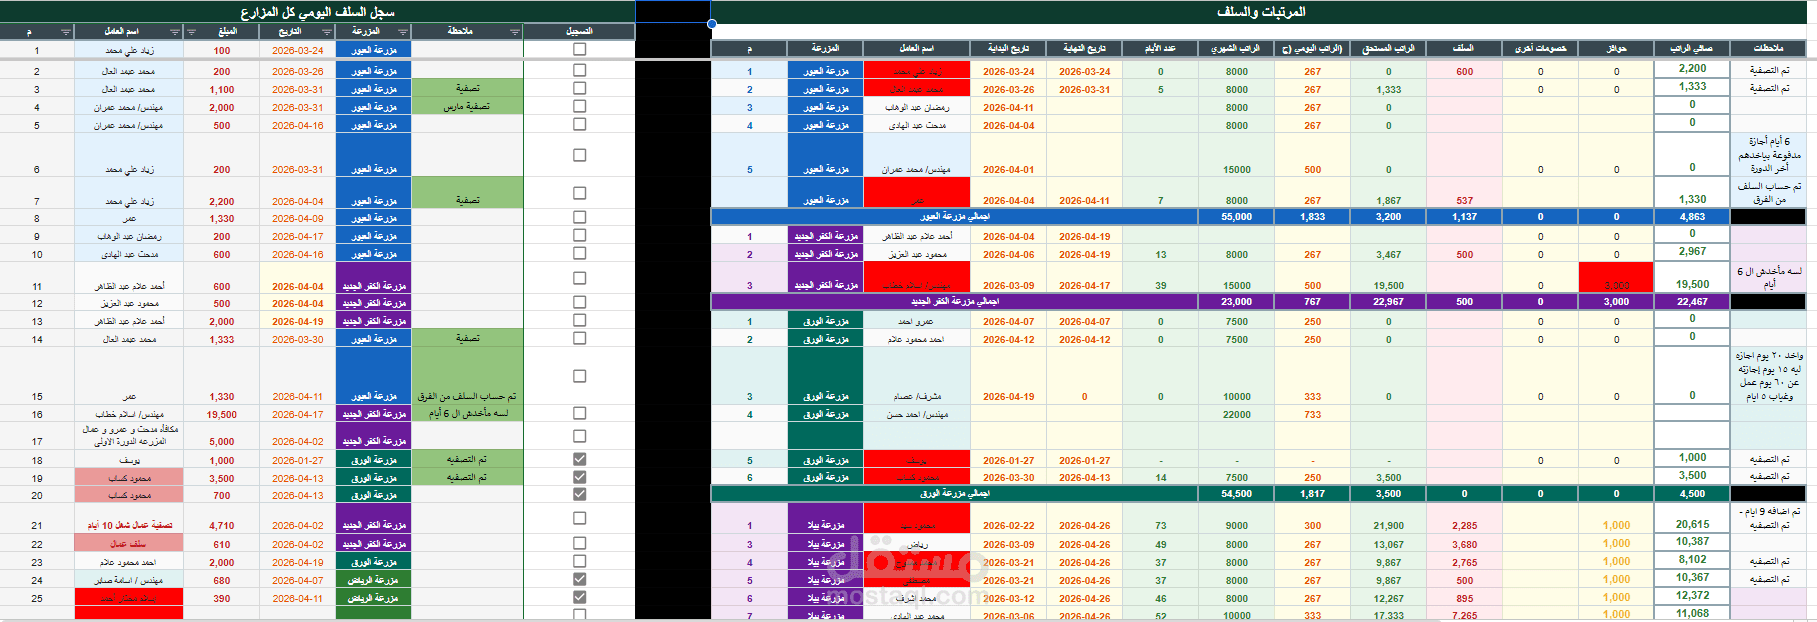Select the مكافأة مدحت و عمرو name cell
The image size is (1817, 622).
tap(129, 435)
